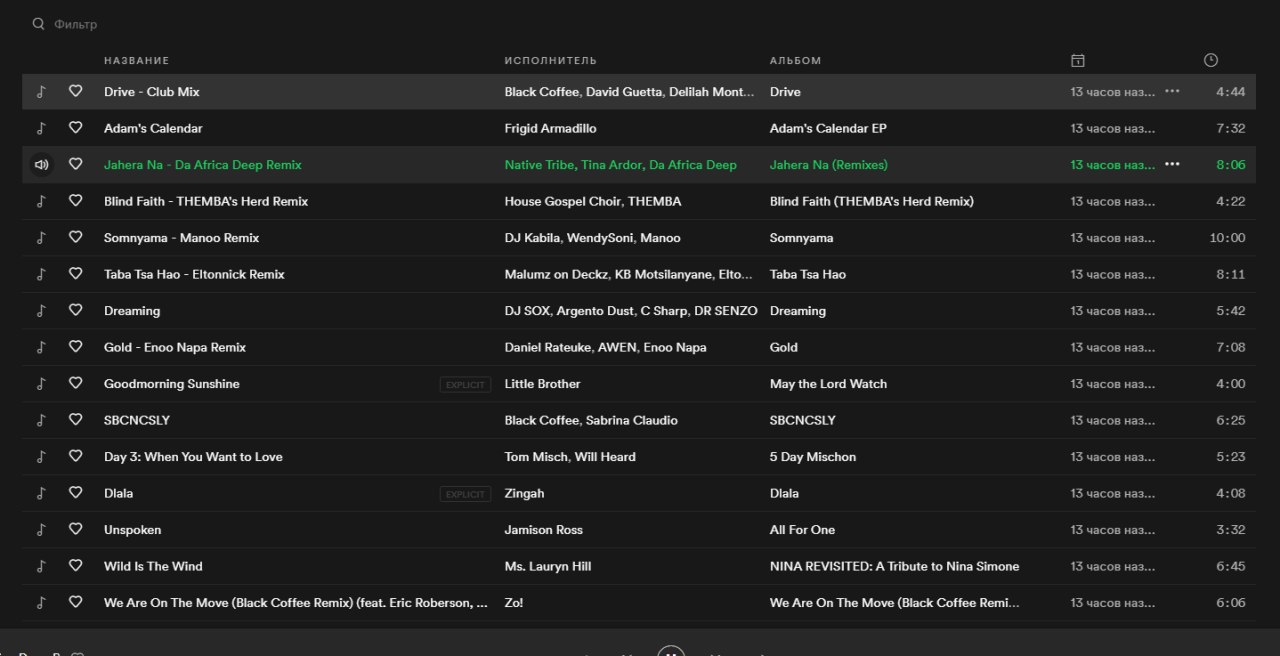
Task: Play Unspoken via its note icon
Action: click(41, 530)
